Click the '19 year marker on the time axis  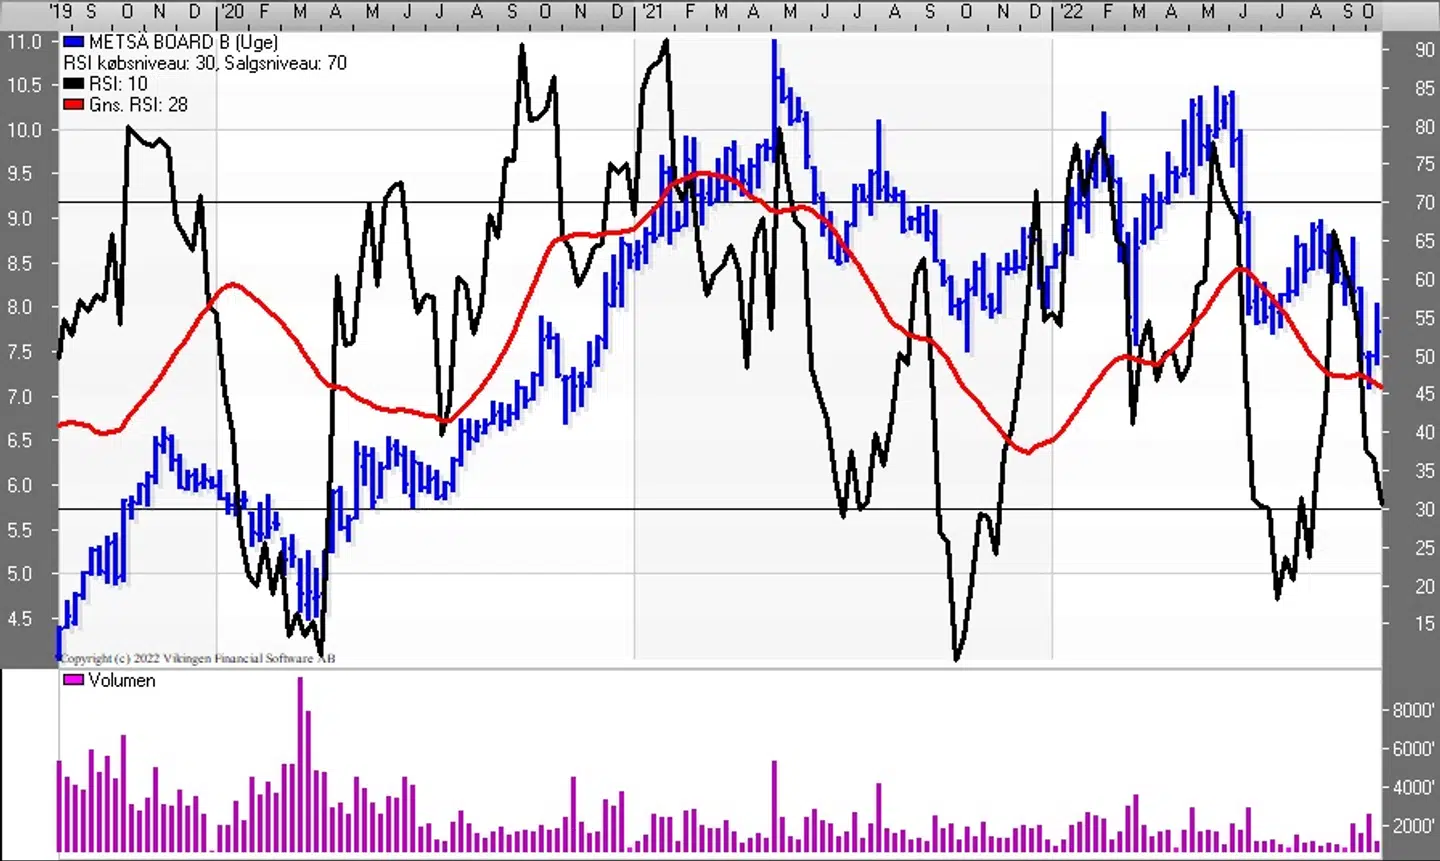62,11
